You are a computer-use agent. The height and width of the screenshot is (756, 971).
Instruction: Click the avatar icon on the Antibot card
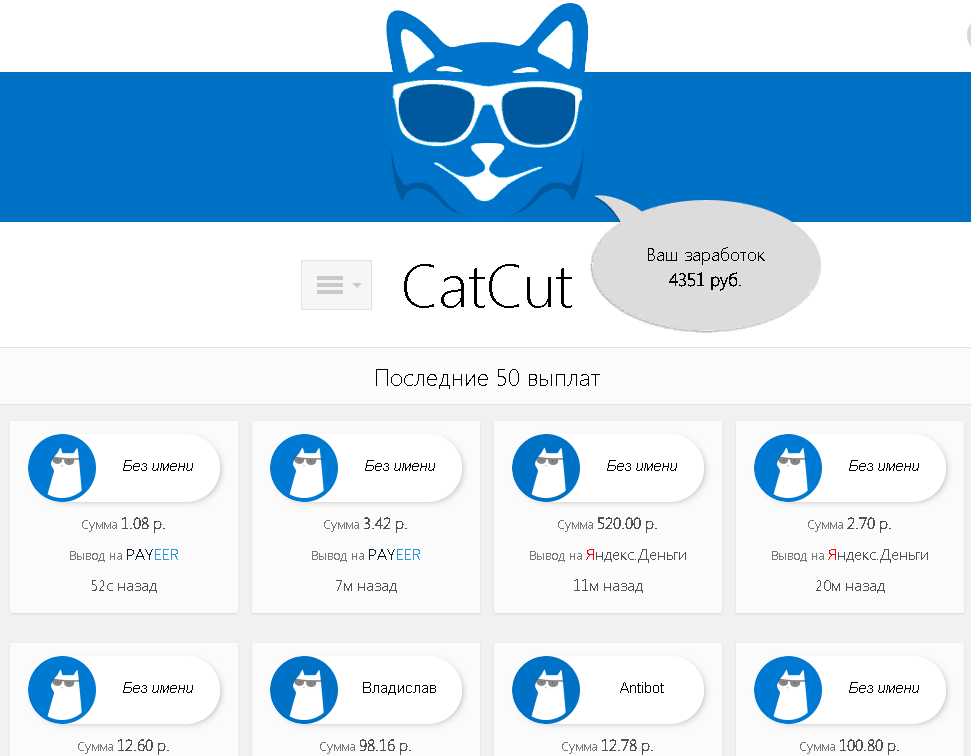(x=546, y=690)
